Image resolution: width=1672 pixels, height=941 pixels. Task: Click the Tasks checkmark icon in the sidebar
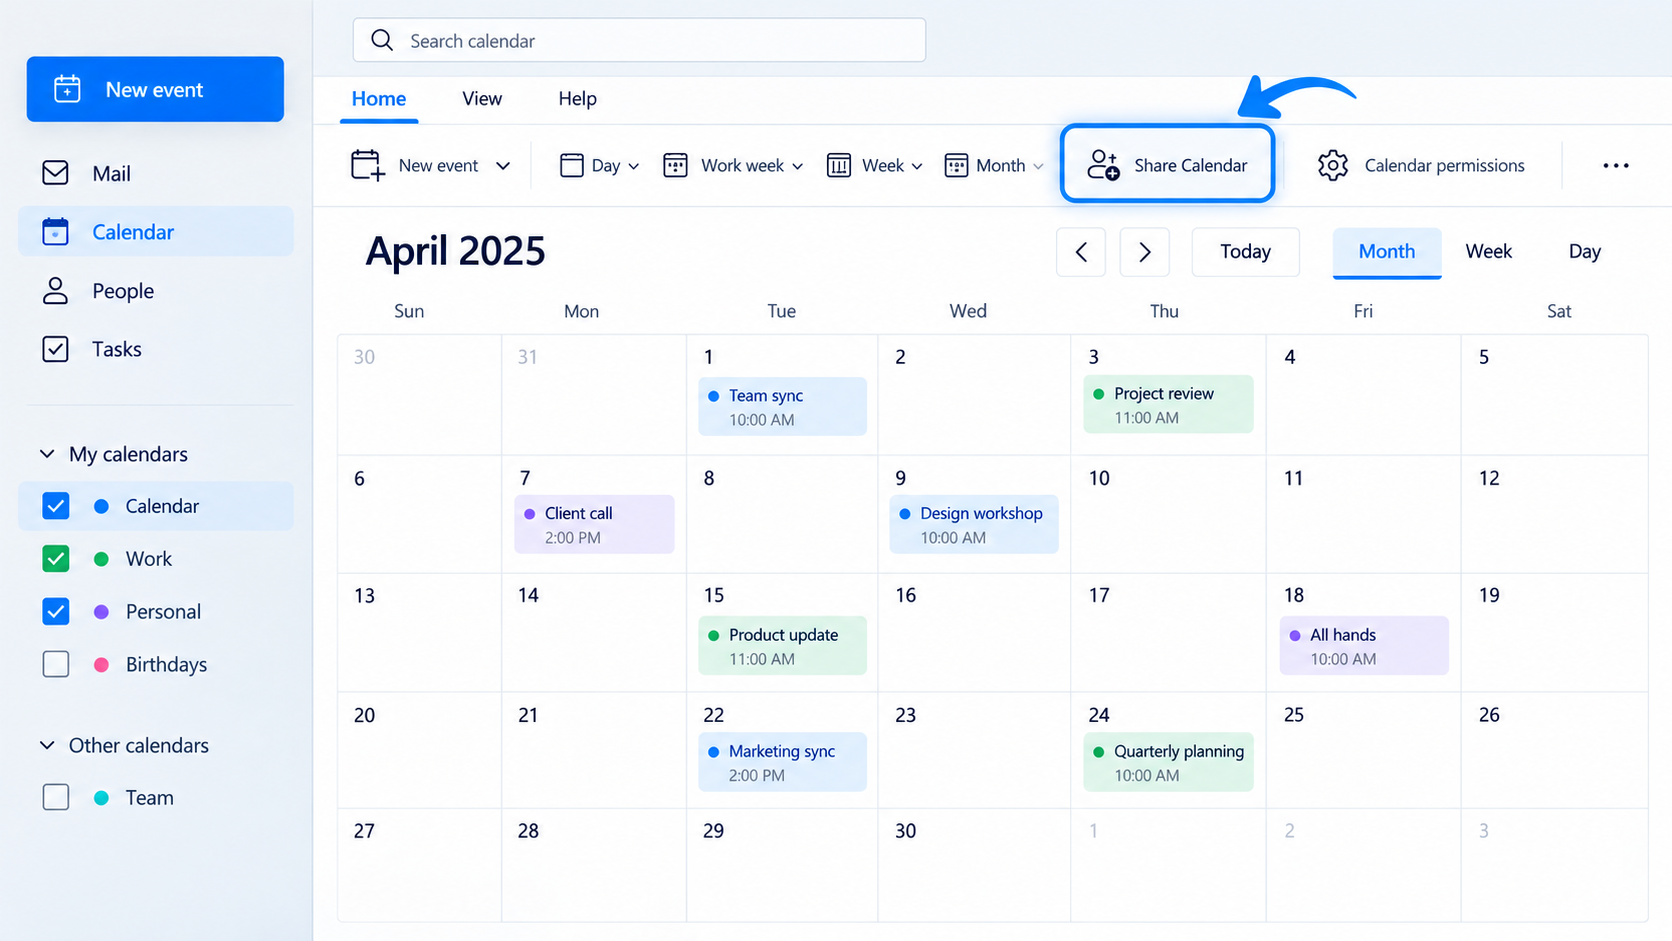click(x=55, y=349)
